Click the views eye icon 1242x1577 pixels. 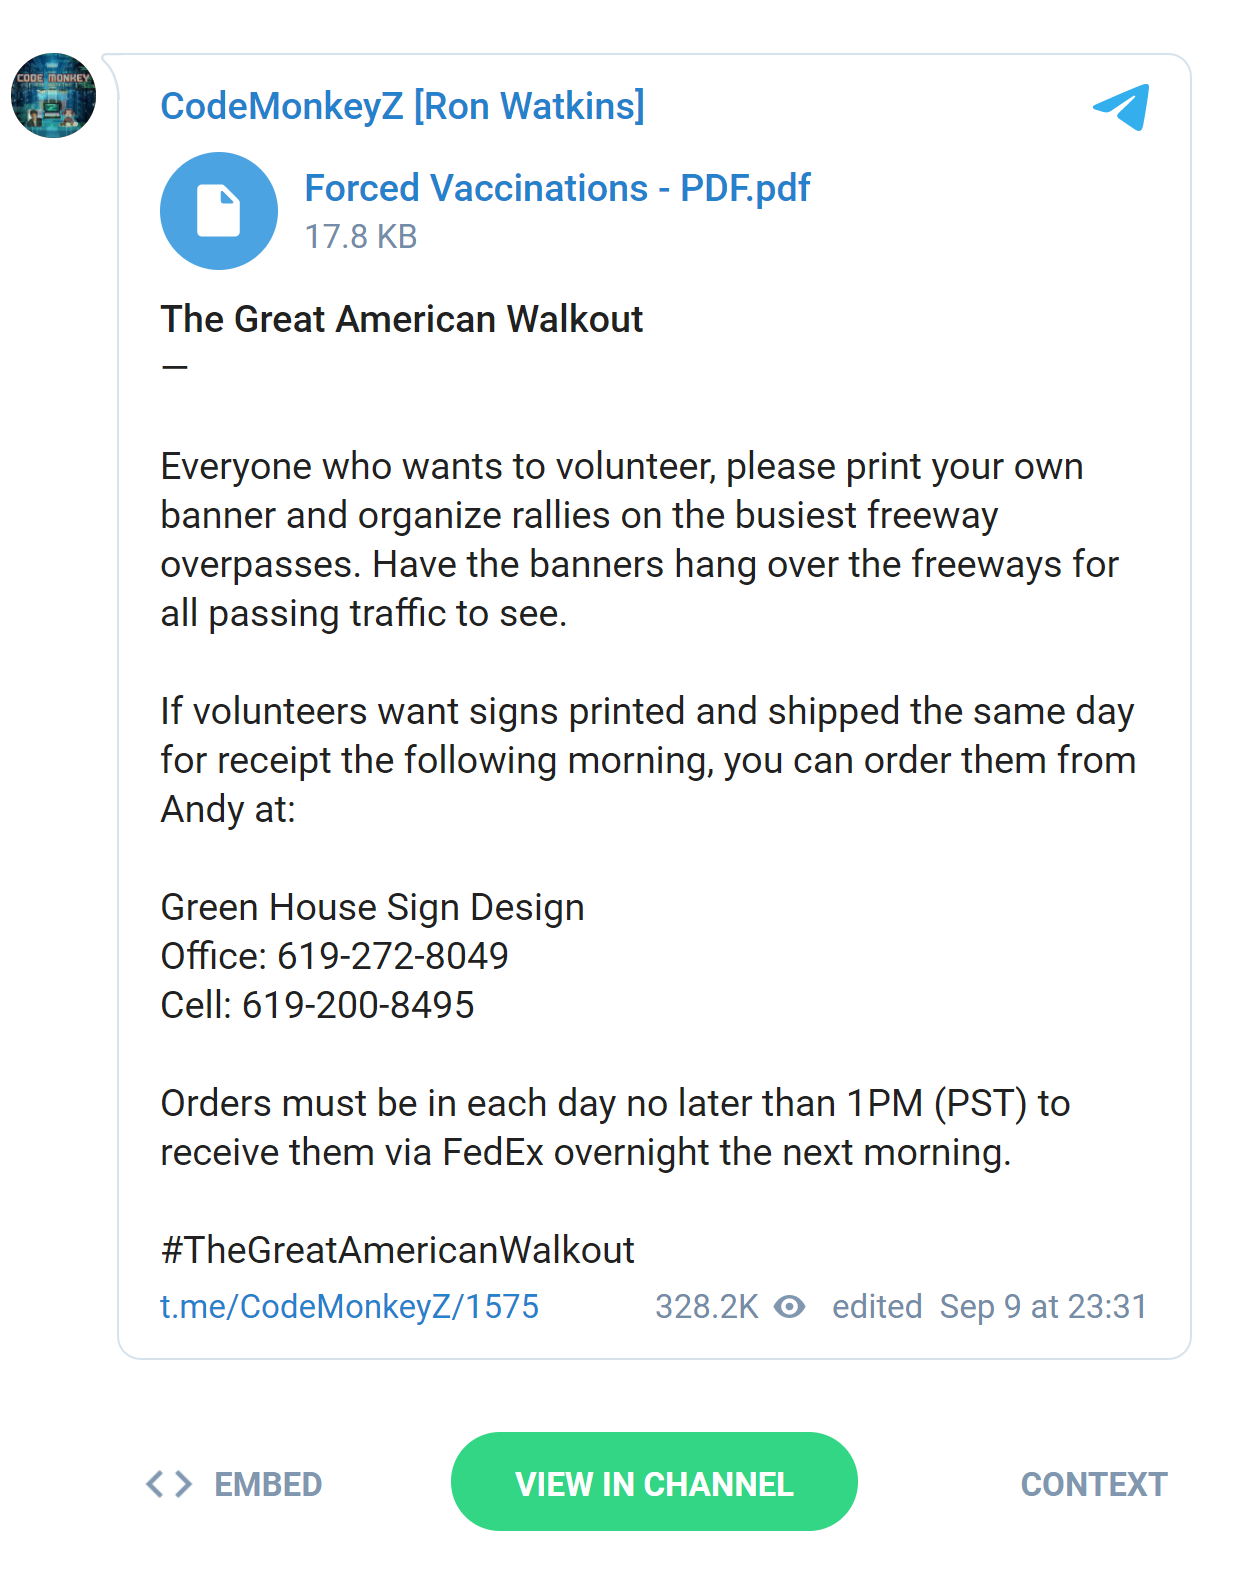pyautogui.click(x=791, y=1306)
